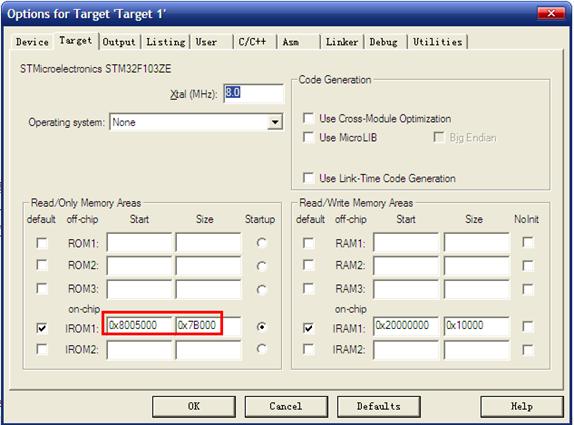Click the IRAM2 Start field
Image resolution: width=574 pixels, height=425 pixels.
[x=406, y=350]
